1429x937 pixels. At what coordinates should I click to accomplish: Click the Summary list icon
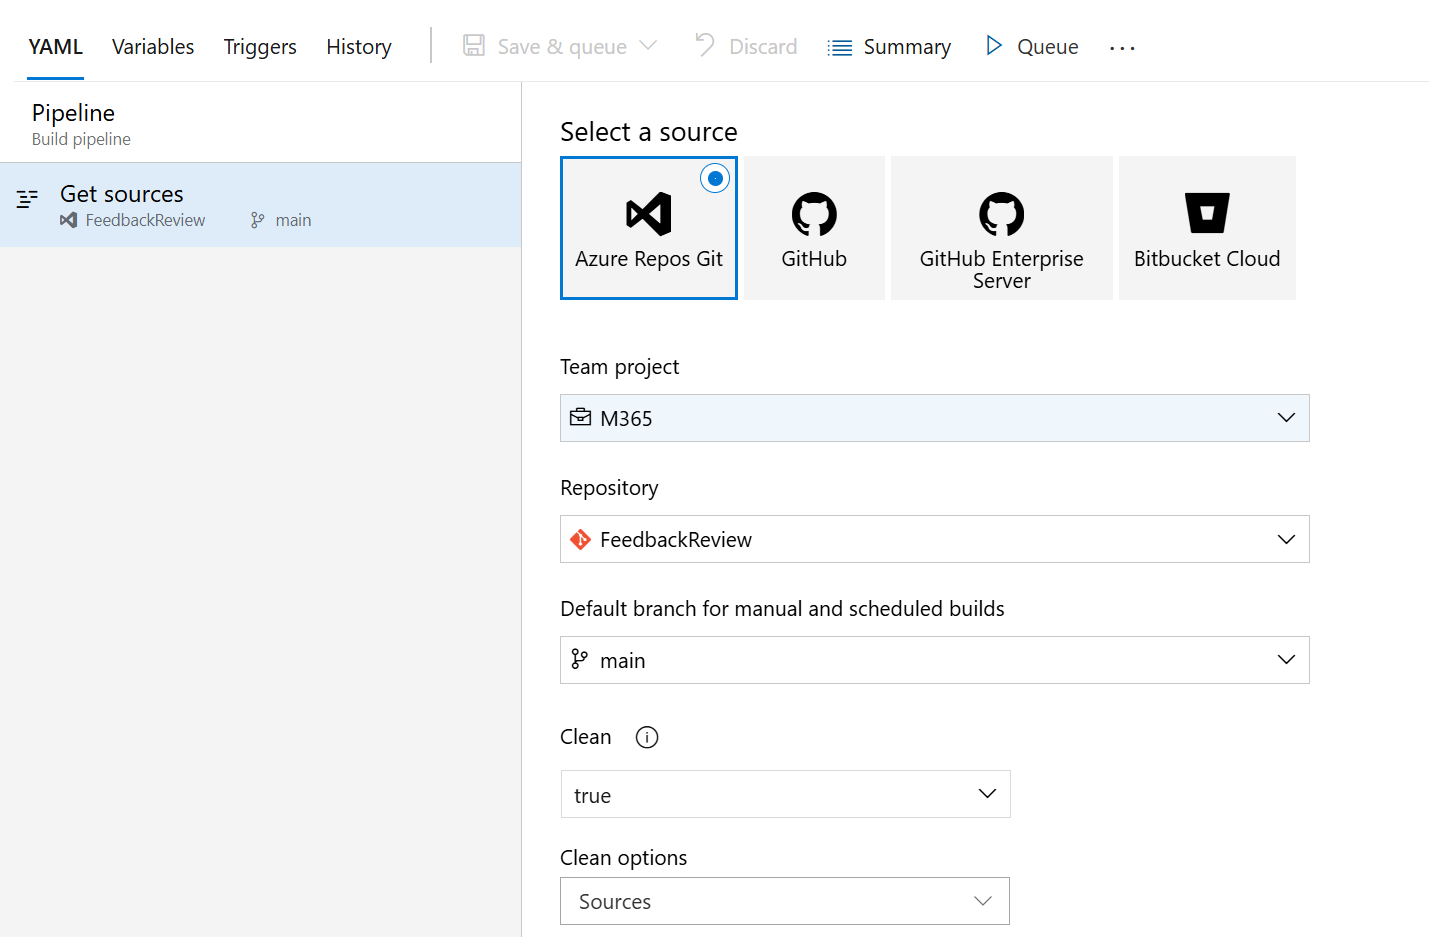click(x=840, y=48)
